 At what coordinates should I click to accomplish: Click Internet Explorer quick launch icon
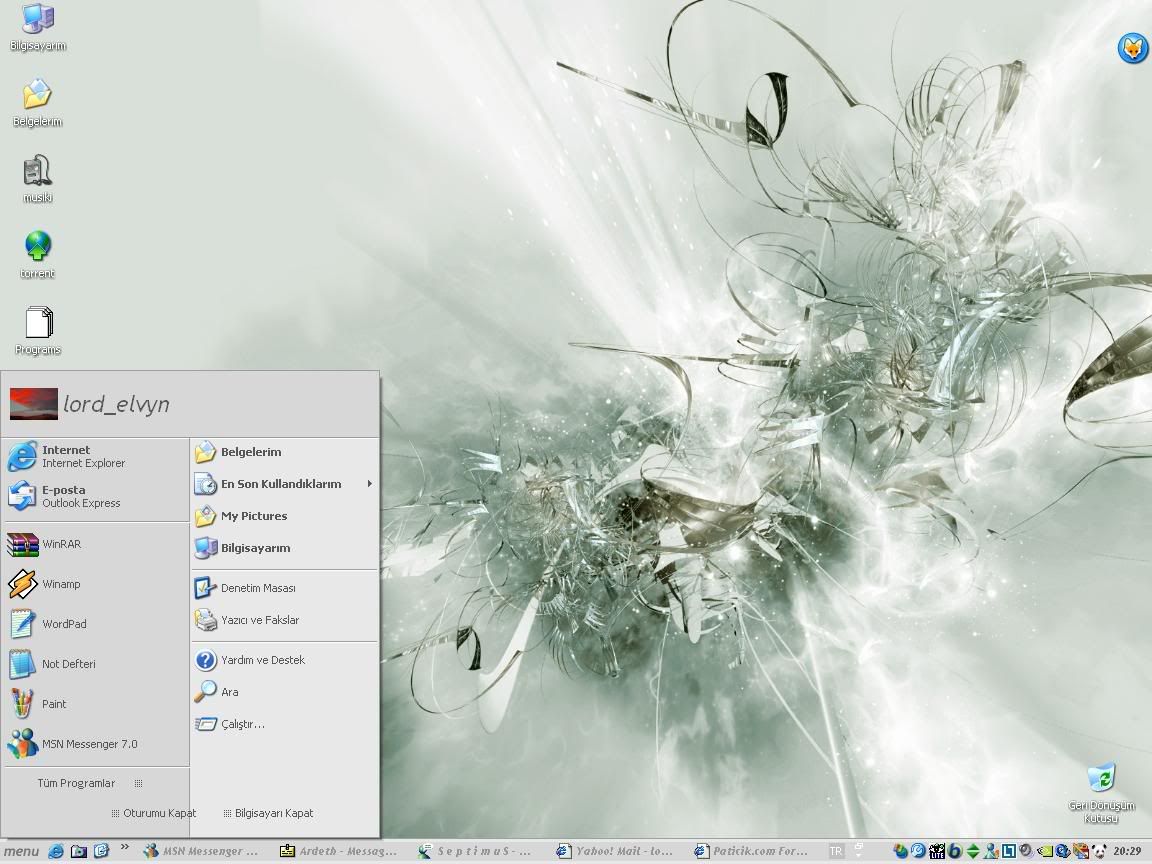pos(56,851)
